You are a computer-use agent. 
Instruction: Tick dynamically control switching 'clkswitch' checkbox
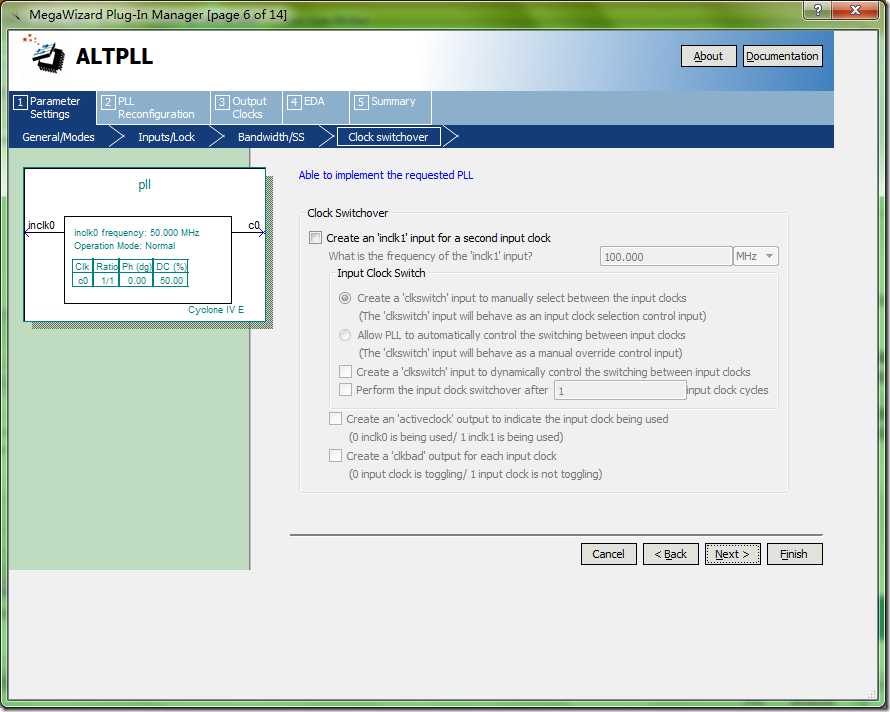pos(345,372)
